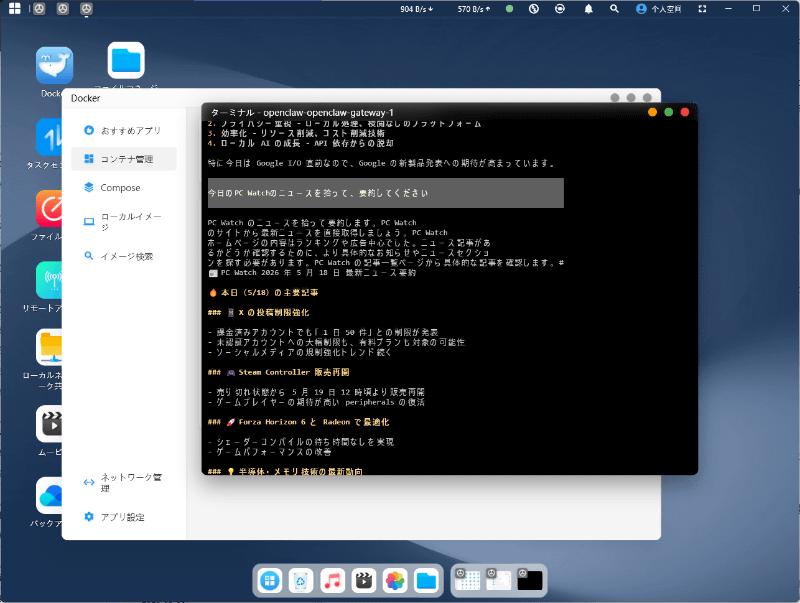Open the task center desktop icon
This screenshot has height=603, width=800.
coord(49,136)
